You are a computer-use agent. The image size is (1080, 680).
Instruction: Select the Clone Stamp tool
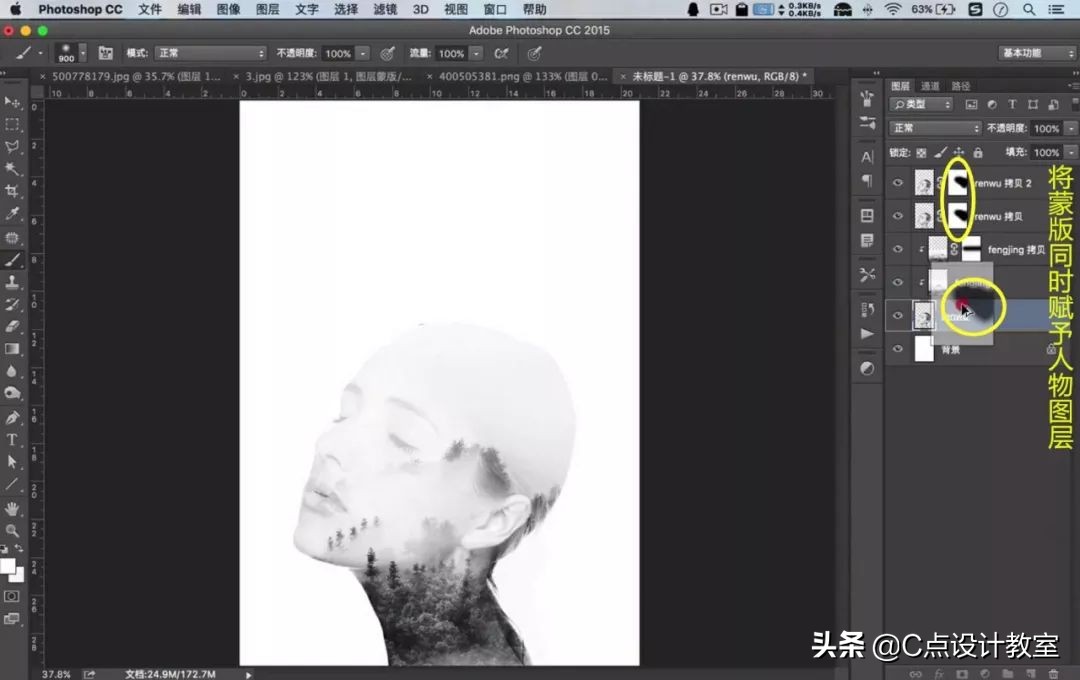(x=12, y=282)
